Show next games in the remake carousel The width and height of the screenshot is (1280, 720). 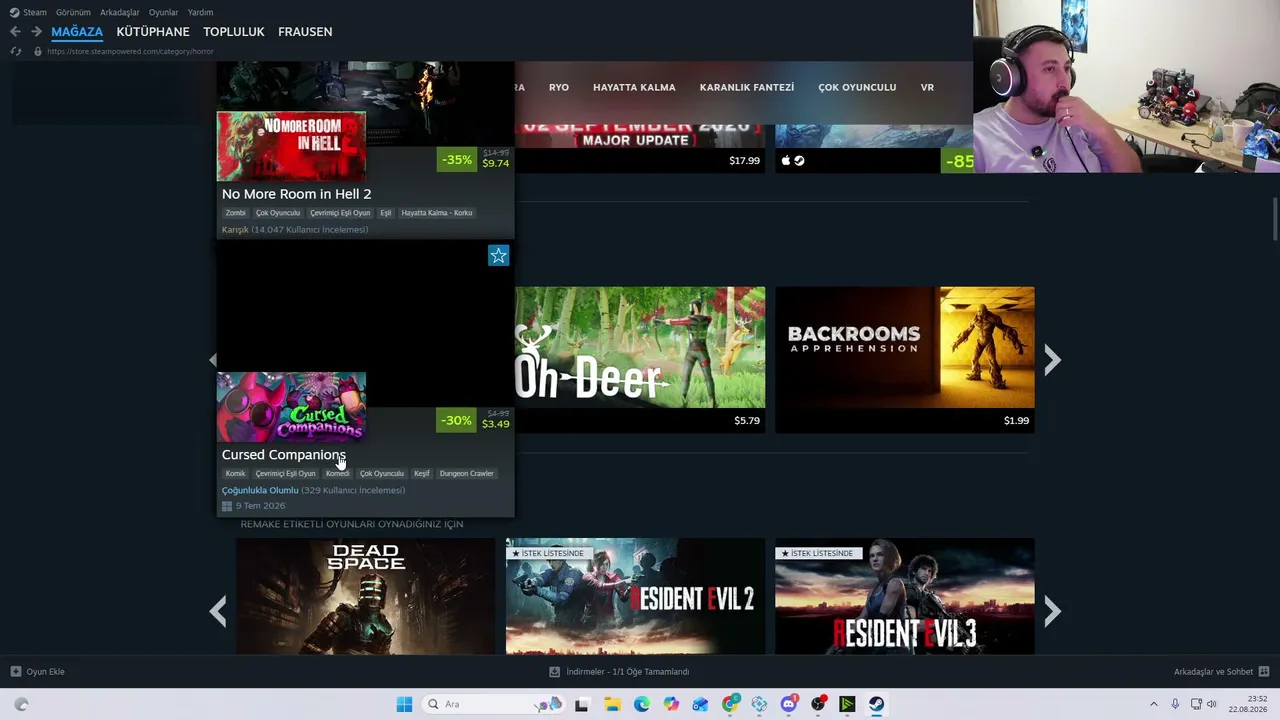pos(1052,611)
